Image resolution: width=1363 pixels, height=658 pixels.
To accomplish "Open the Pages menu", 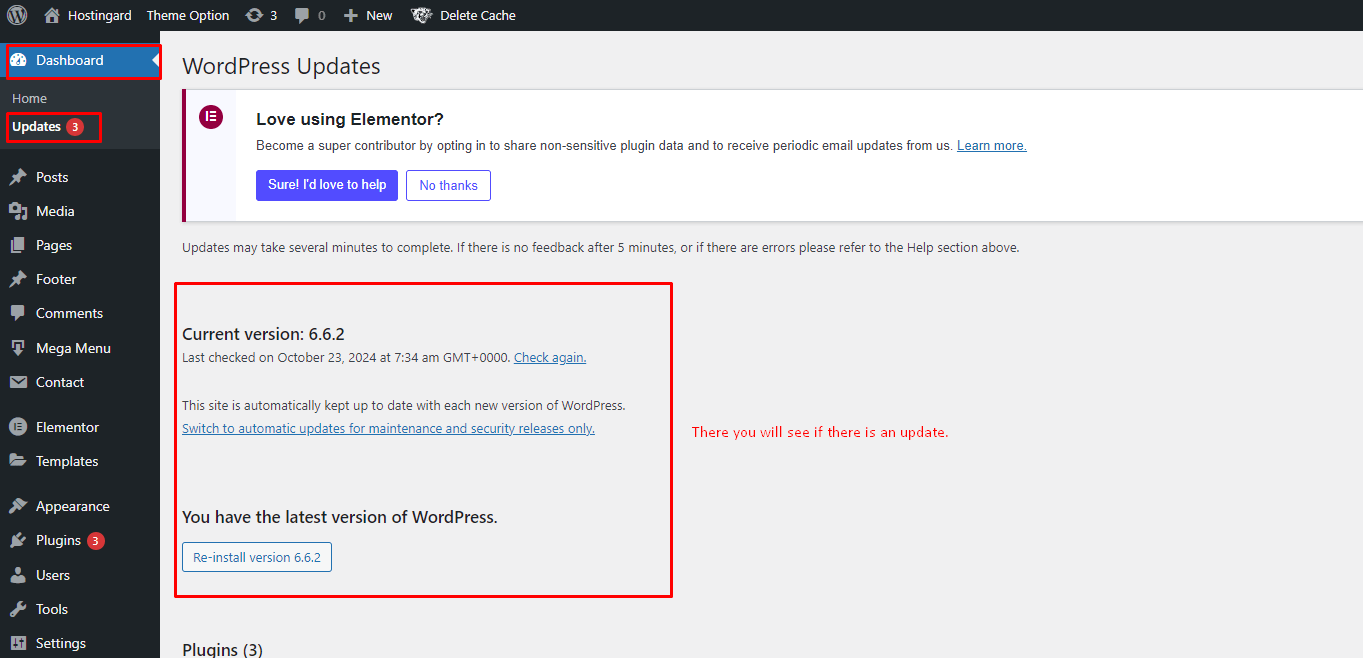I will pyautogui.click(x=54, y=245).
